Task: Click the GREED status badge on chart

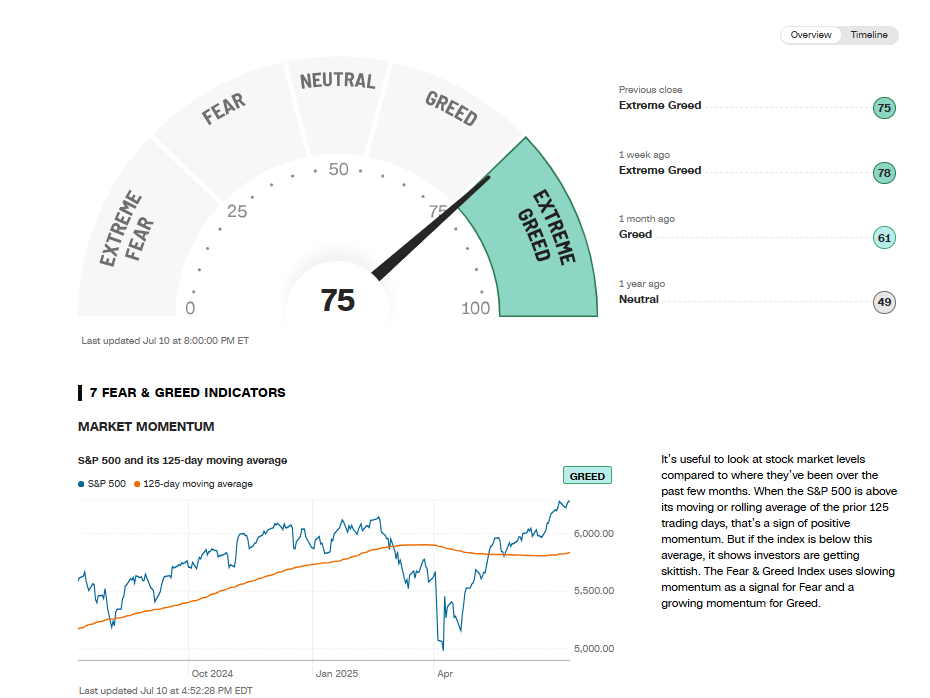Action: coord(587,476)
